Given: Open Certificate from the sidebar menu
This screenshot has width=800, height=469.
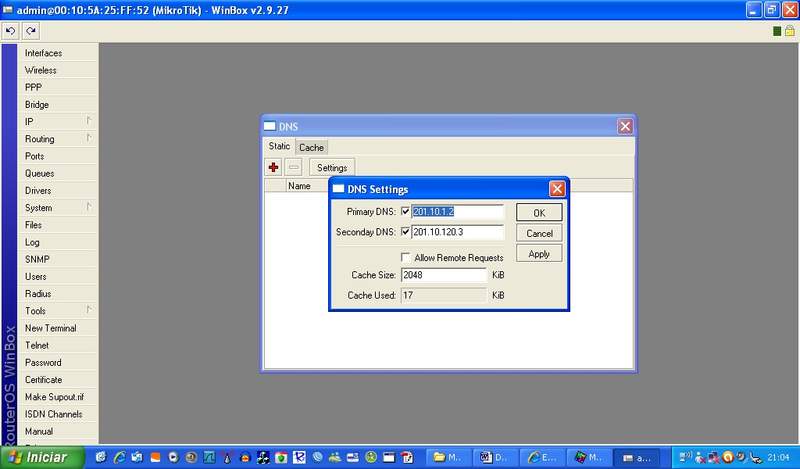Looking at the screenshot, I should pos(57,380).
